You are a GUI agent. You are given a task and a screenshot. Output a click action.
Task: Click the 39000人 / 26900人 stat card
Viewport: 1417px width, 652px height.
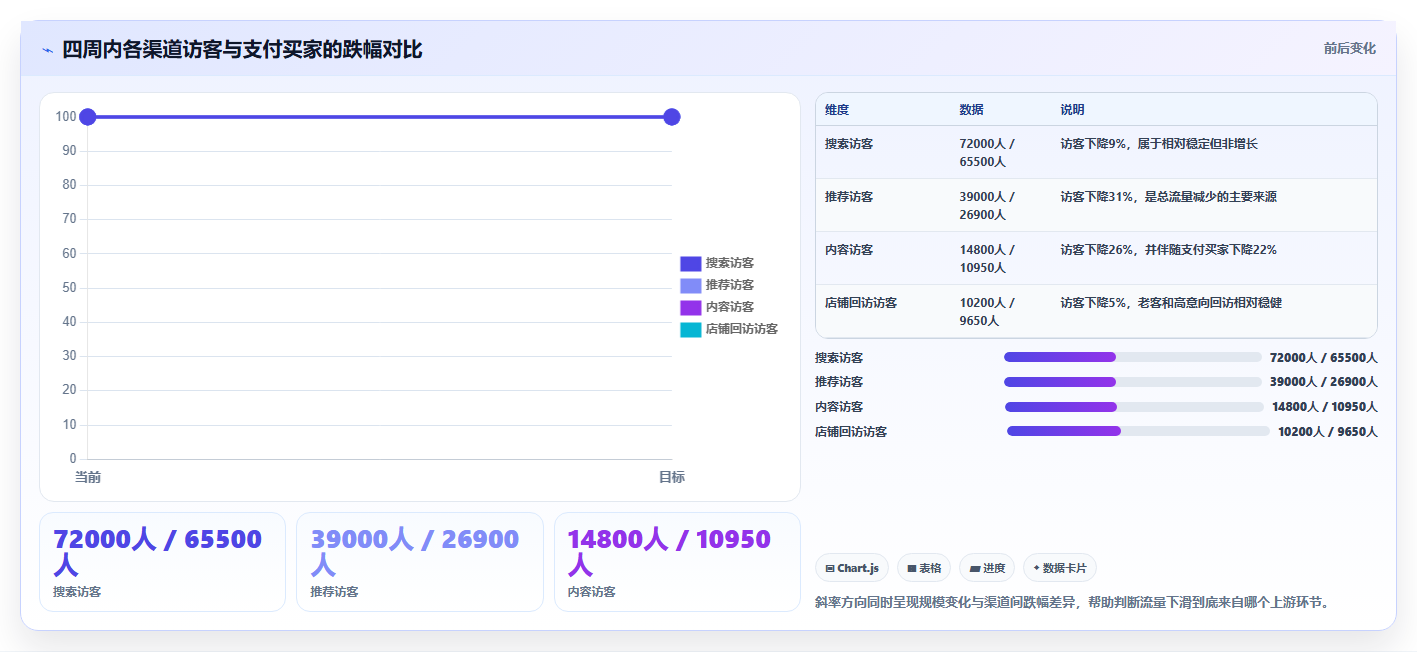coord(420,562)
